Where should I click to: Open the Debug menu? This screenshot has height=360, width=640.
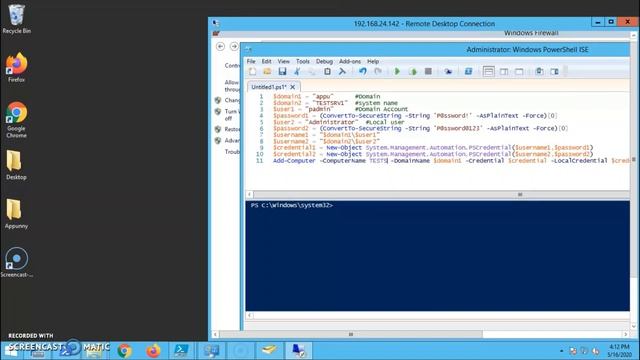click(324, 61)
